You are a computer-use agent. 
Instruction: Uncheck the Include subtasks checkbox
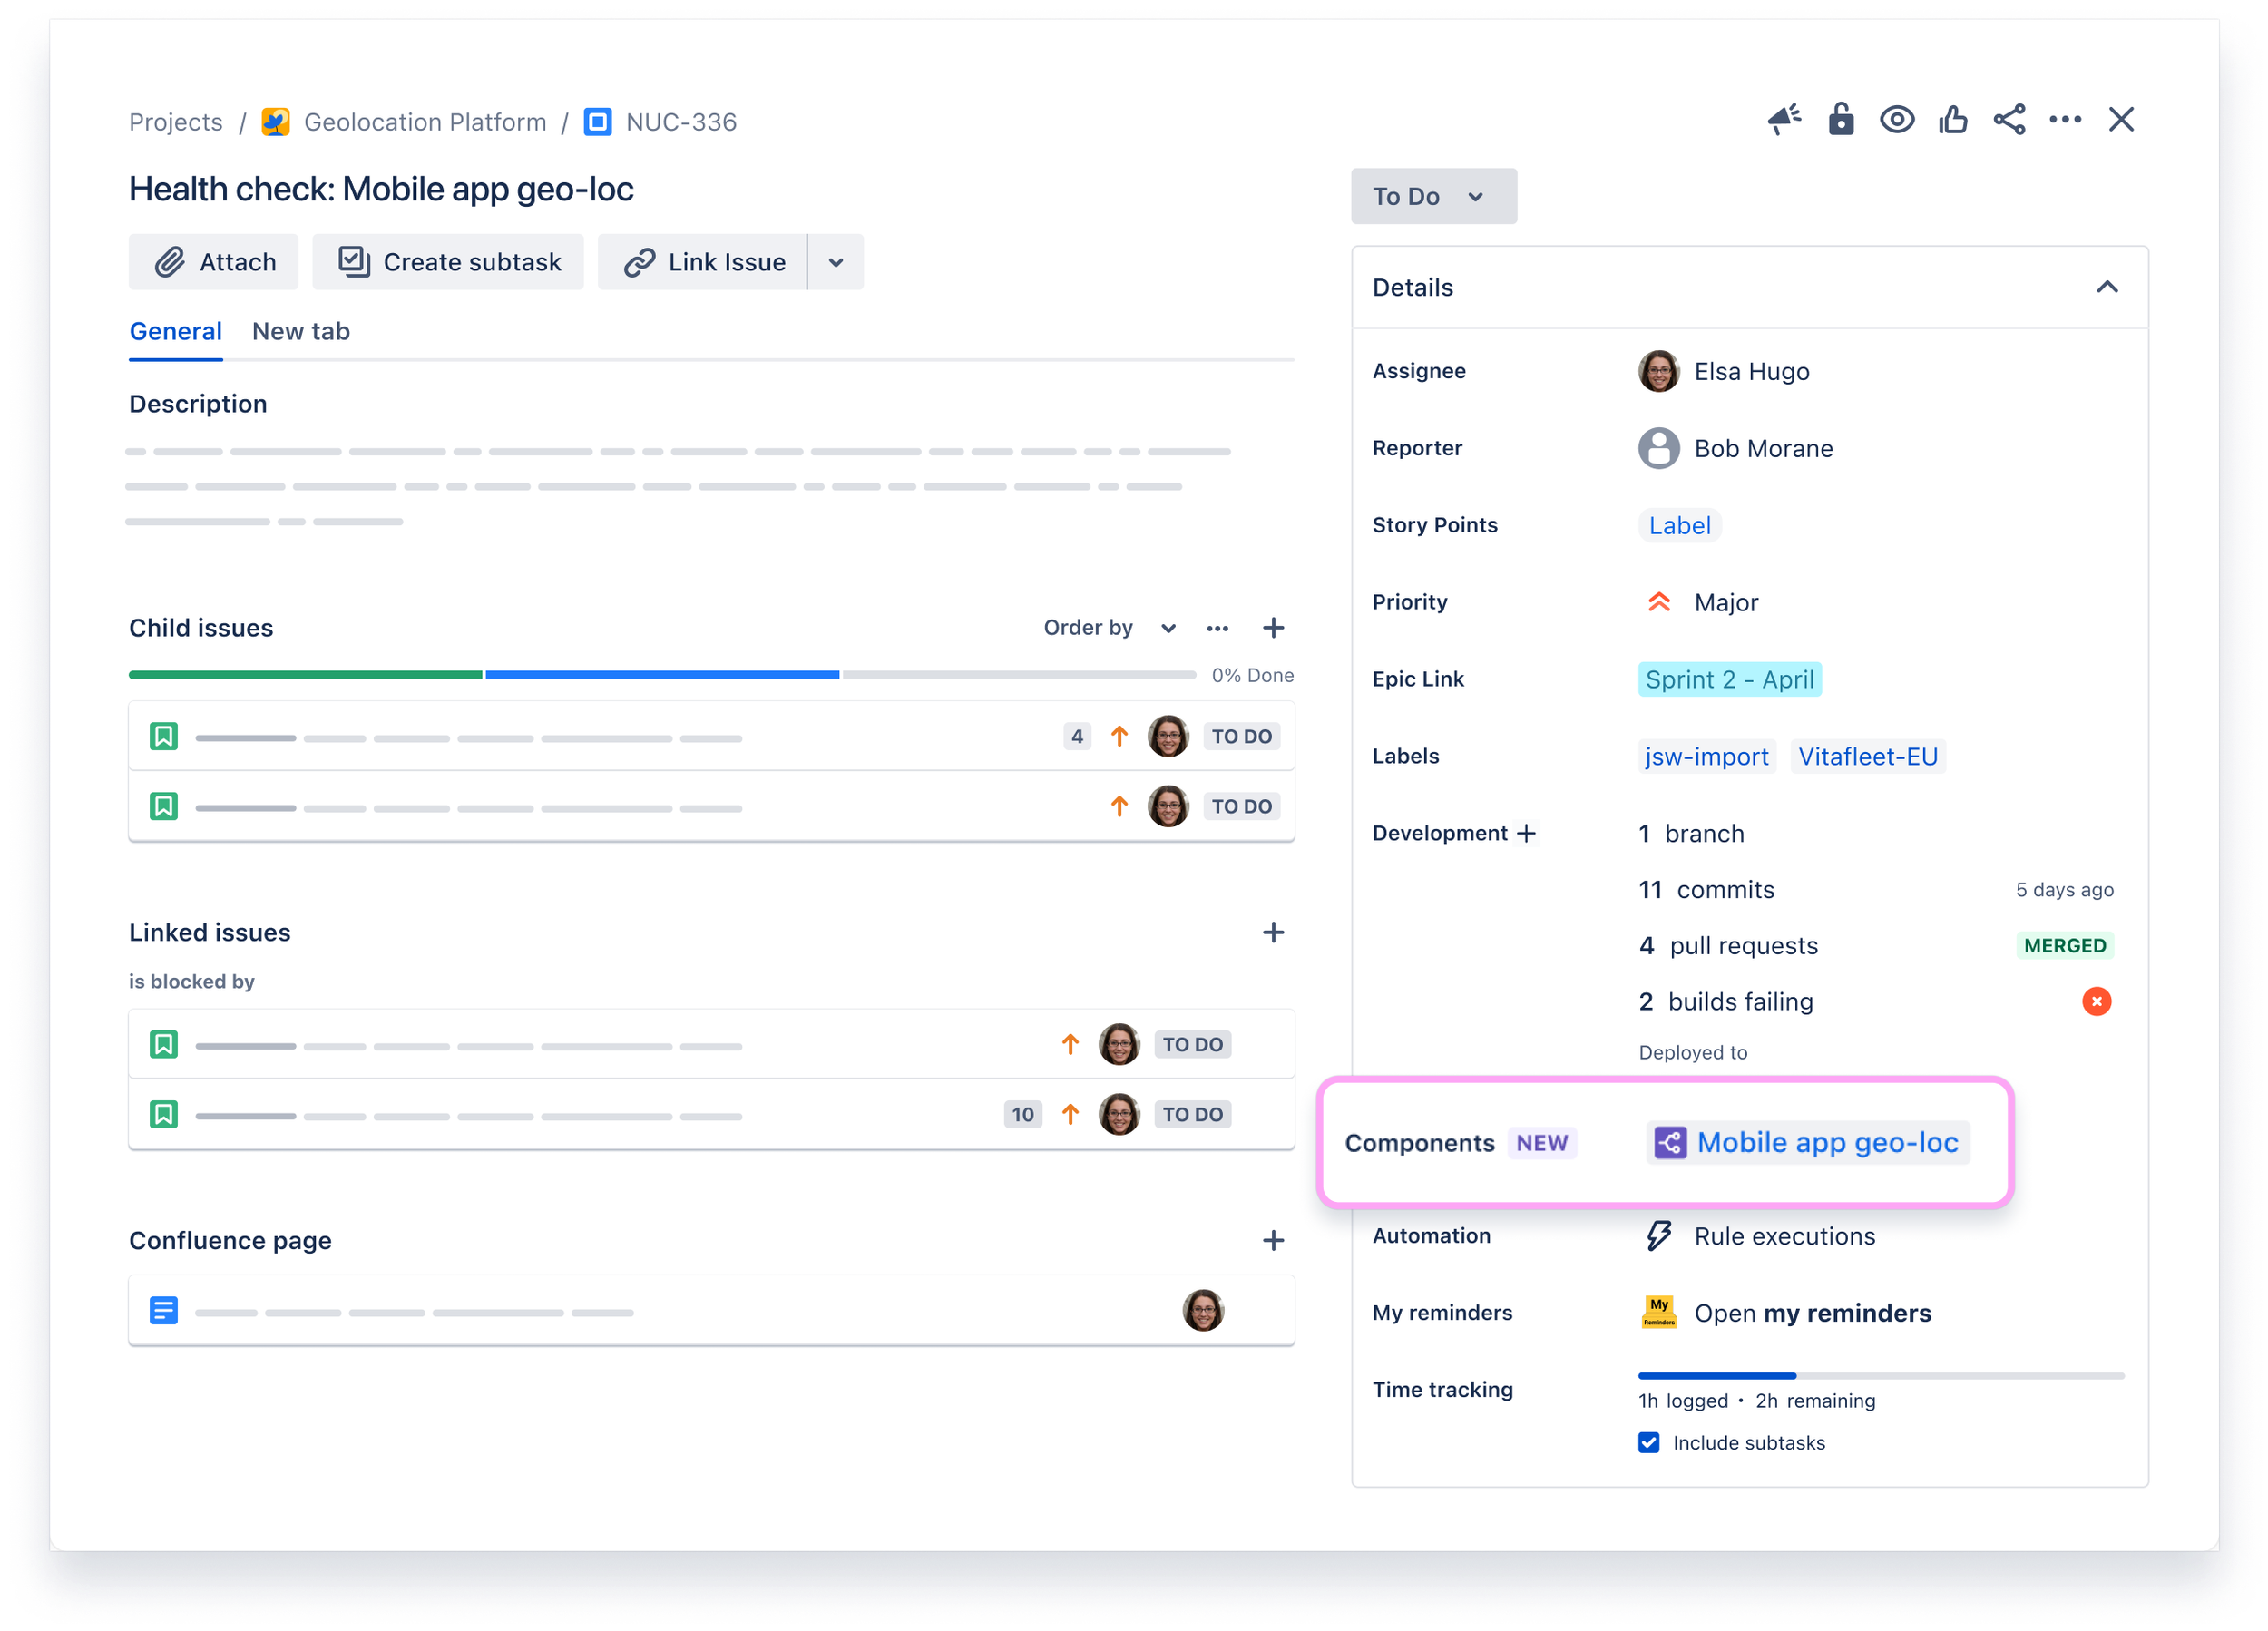coord(1648,1442)
